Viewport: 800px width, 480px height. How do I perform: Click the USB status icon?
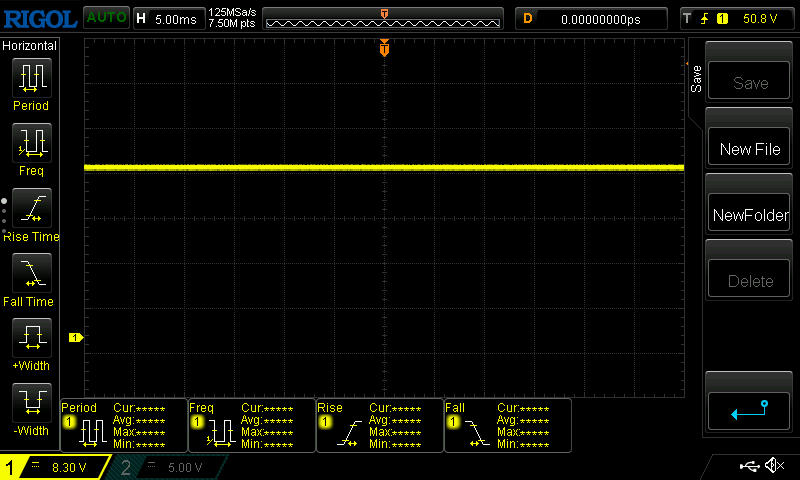point(748,466)
